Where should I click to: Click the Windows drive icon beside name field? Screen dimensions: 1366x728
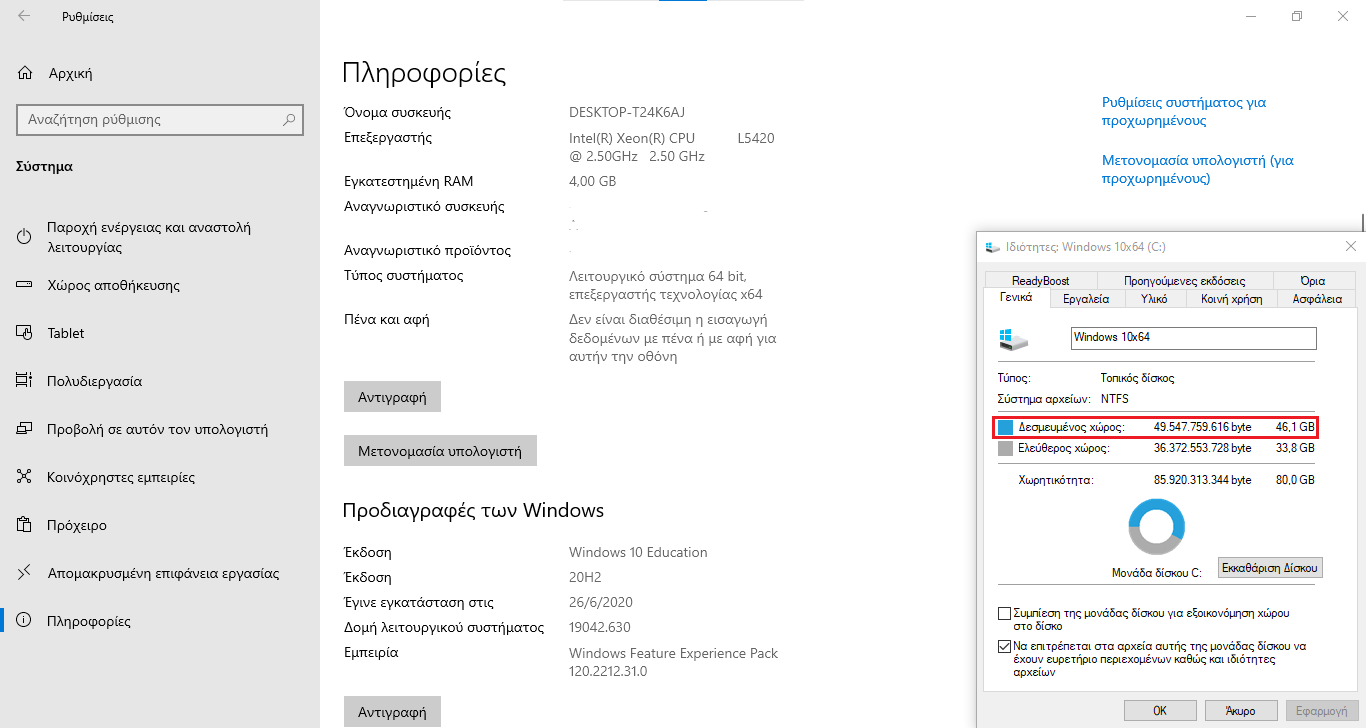coord(1014,339)
